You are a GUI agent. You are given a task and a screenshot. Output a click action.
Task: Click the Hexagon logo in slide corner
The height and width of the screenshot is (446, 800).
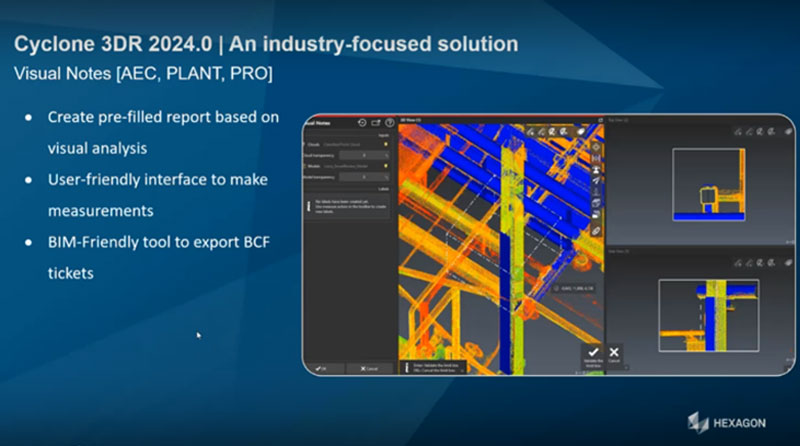[727, 423]
